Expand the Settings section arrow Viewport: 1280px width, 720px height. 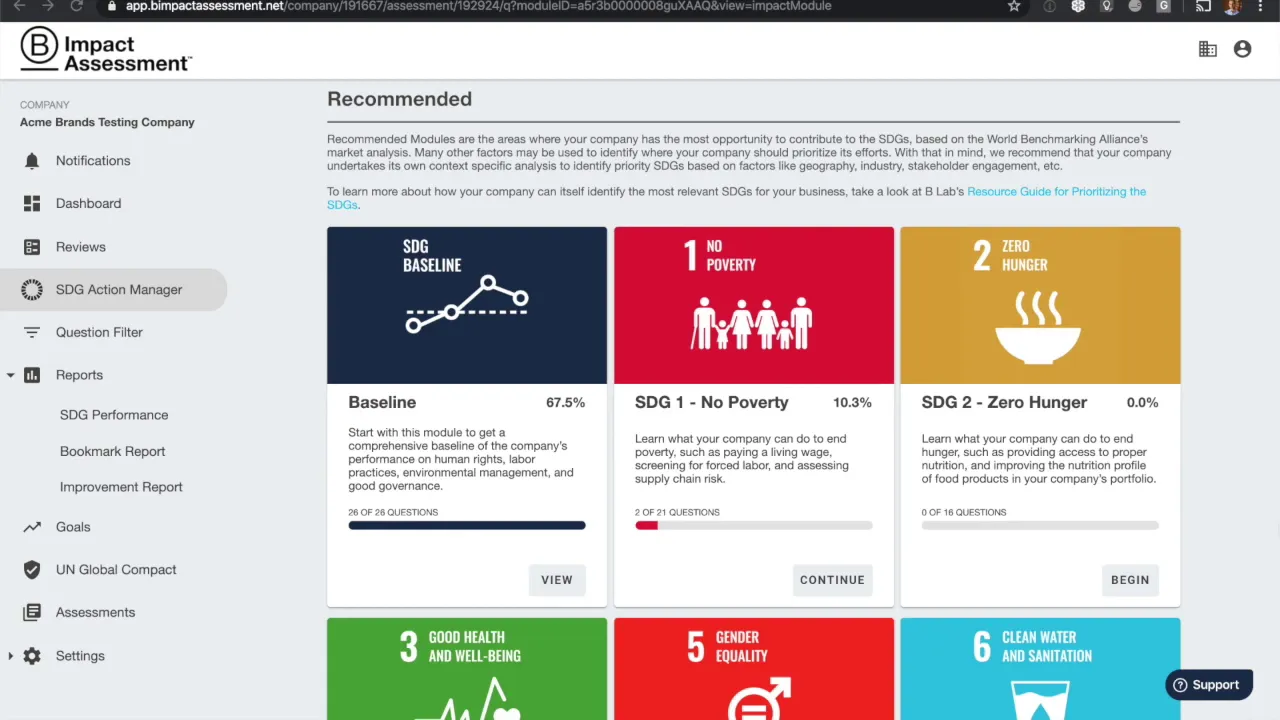10,656
